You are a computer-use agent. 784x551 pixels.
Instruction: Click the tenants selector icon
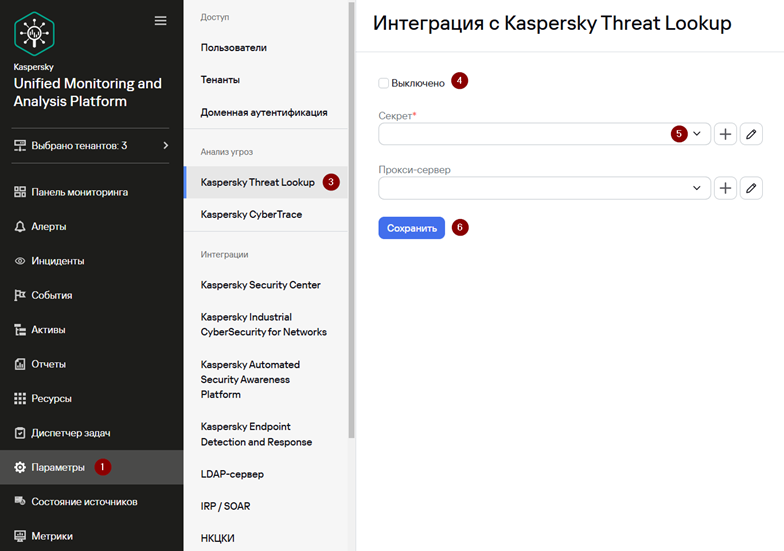pos(20,146)
